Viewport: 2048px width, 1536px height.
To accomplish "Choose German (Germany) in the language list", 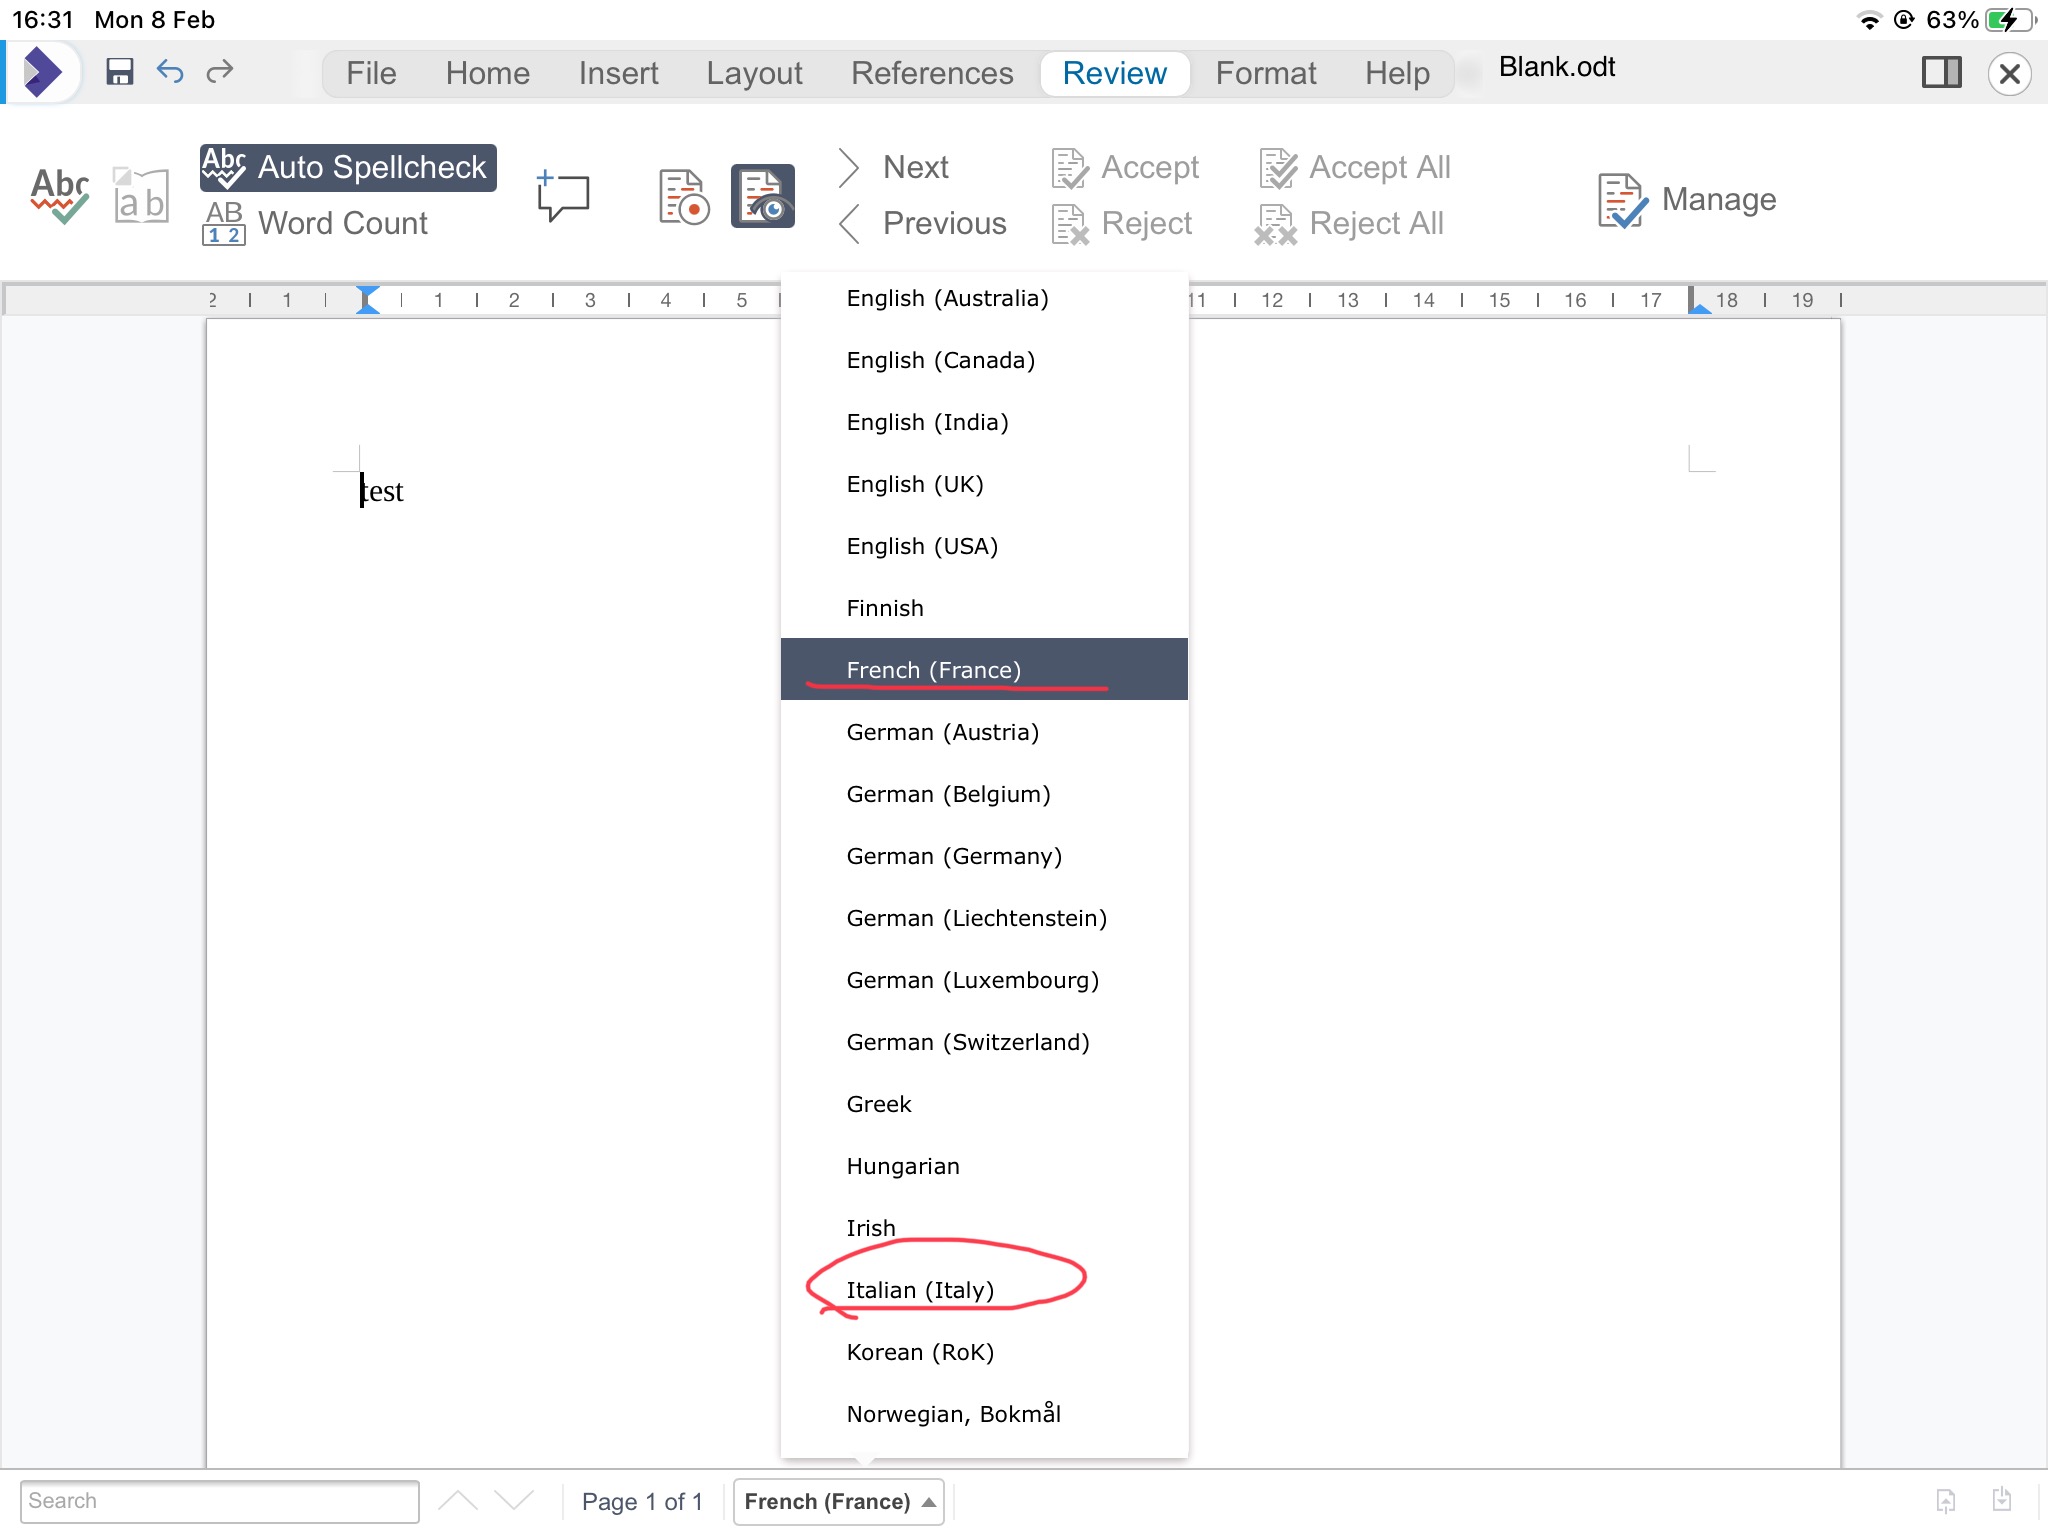I will coord(954,856).
